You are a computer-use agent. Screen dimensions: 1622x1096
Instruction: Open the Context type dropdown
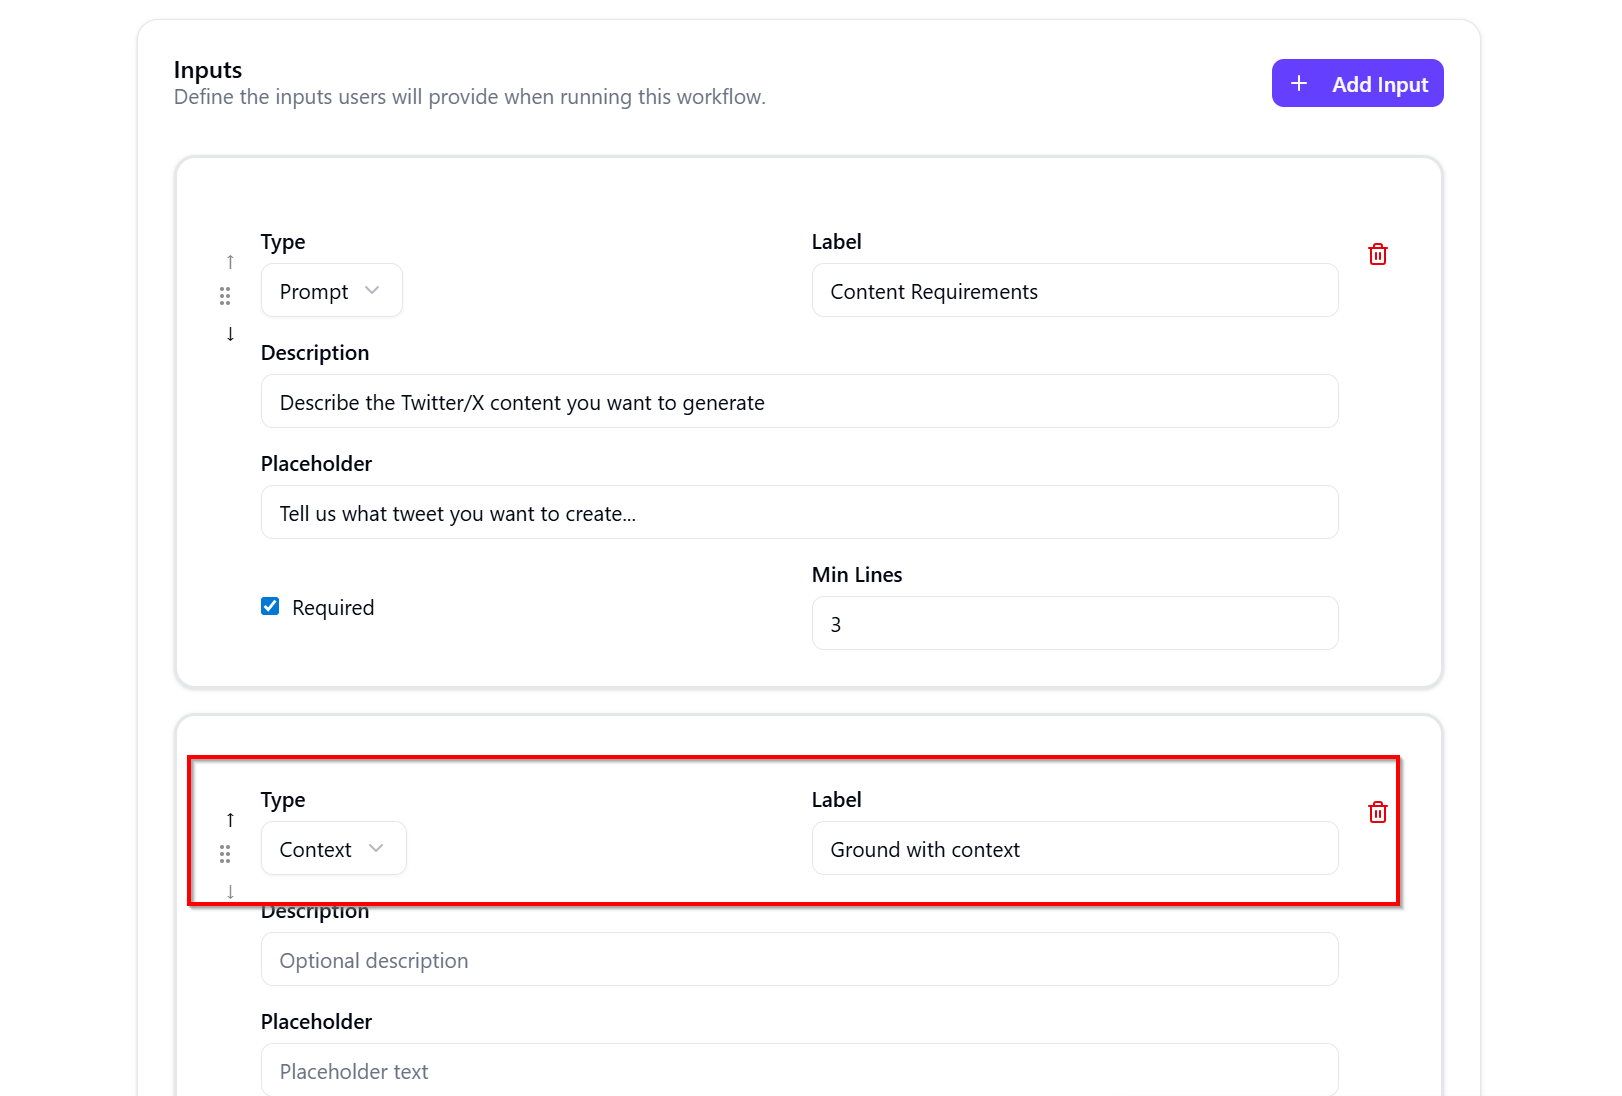pyautogui.click(x=333, y=849)
